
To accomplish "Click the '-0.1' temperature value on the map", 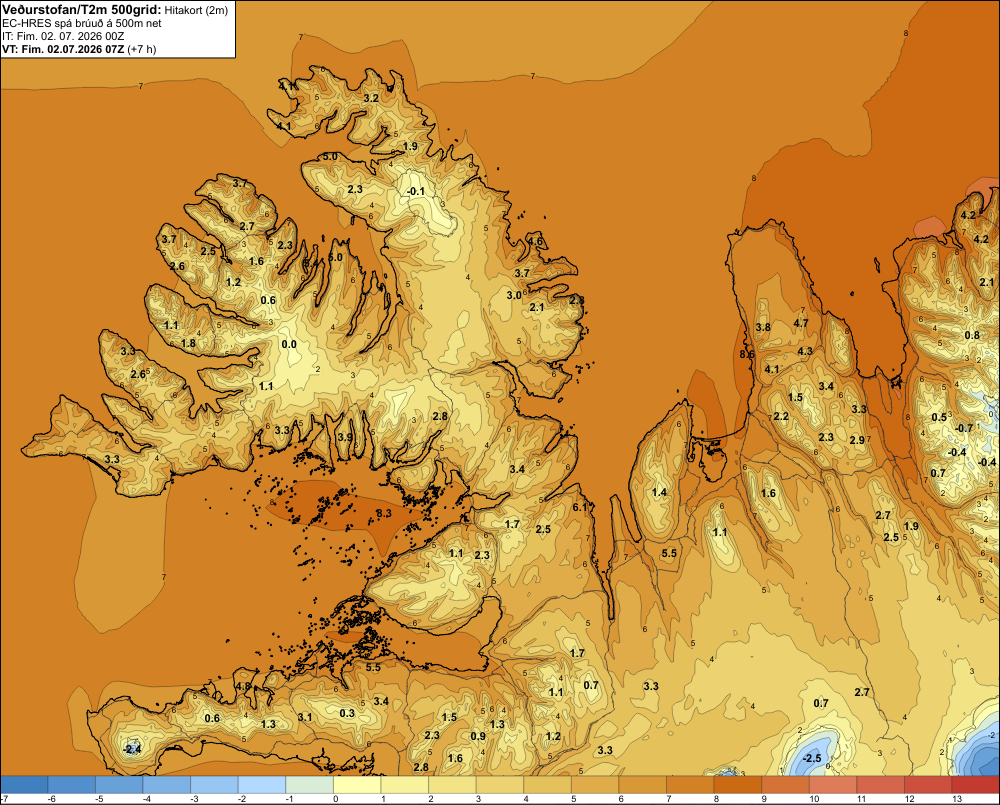I will [416, 191].
